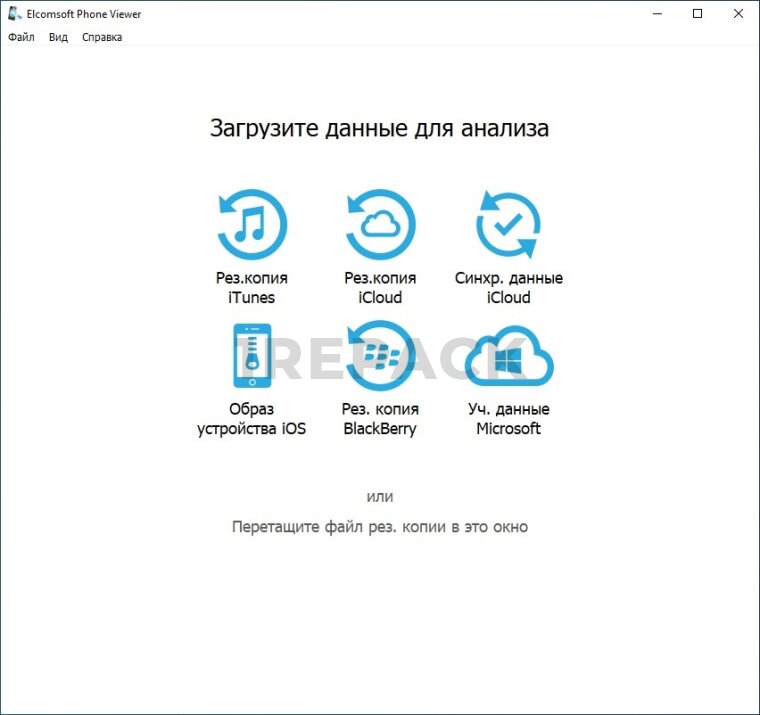Maximize the Elcomsoft Phone Viewer window
Viewport: 760px width, 715px height.
pyautogui.click(x=698, y=14)
